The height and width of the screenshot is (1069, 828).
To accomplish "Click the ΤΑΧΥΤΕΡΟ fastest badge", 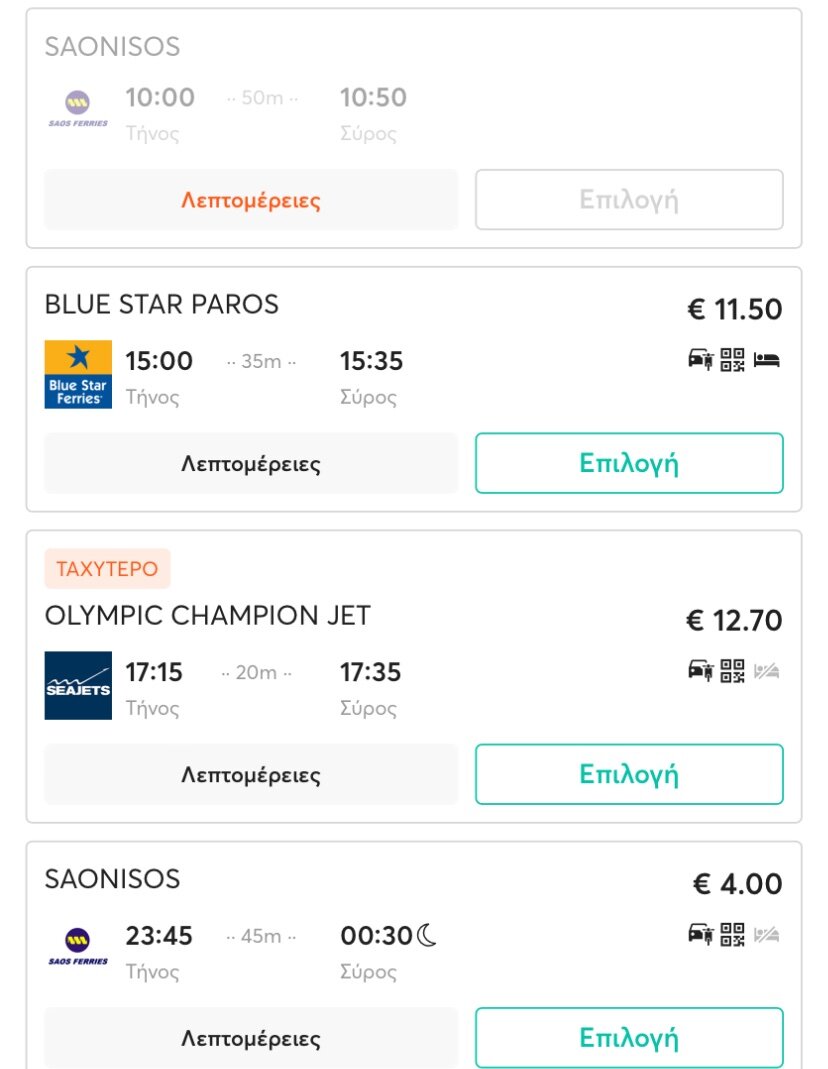I will click(107, 569).
